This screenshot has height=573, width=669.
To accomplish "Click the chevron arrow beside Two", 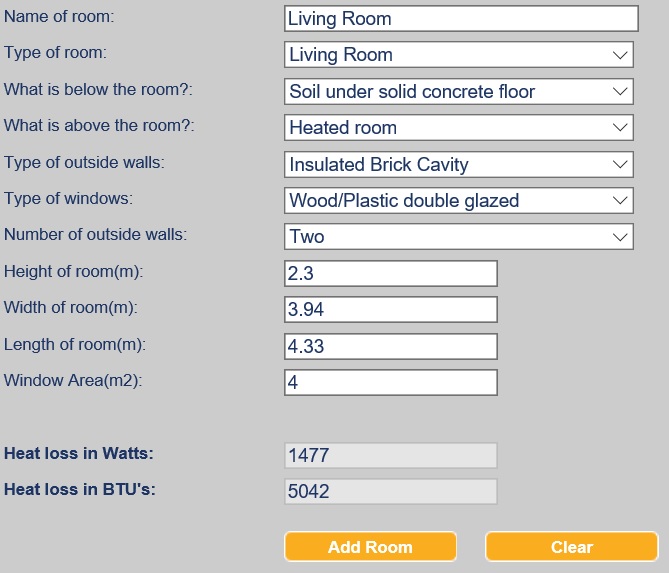I will pyautogui.click(x=619, y=237).
